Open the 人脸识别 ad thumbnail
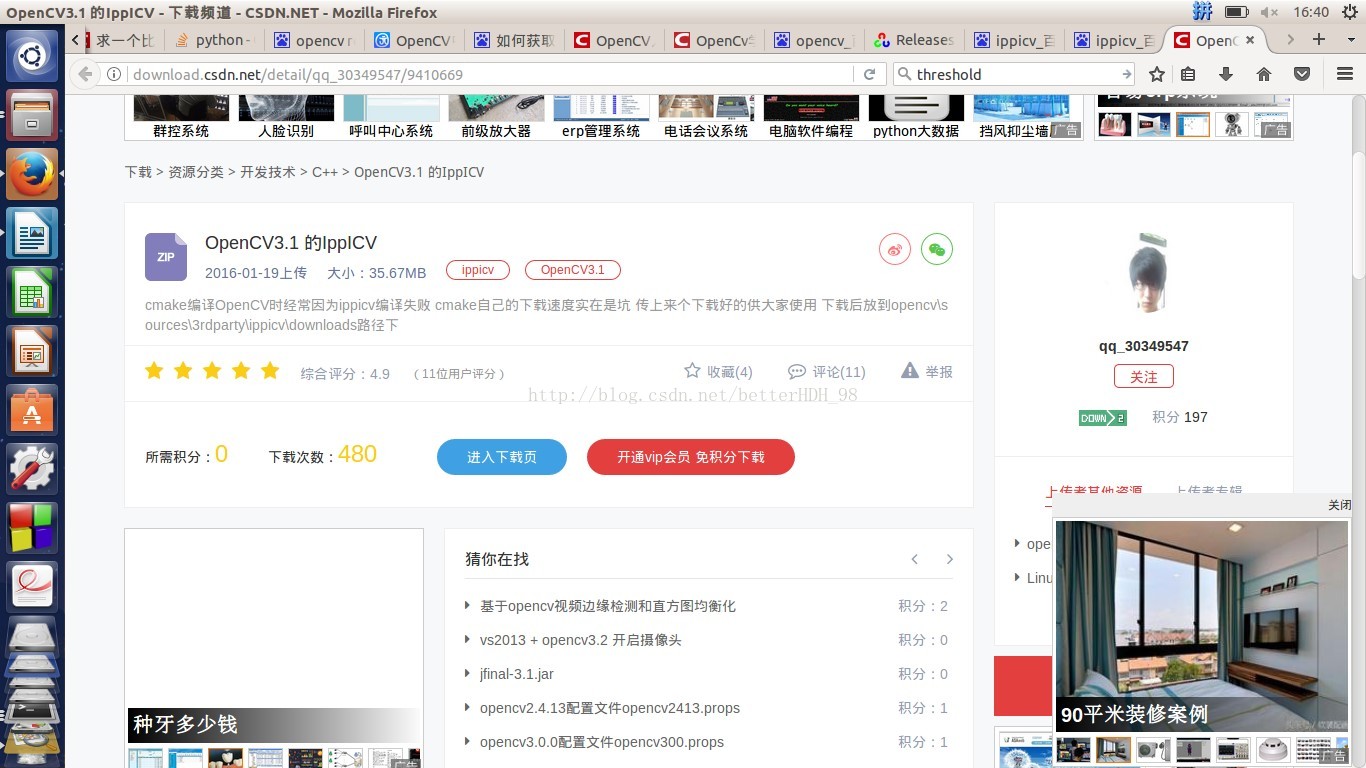 point(286,117)
